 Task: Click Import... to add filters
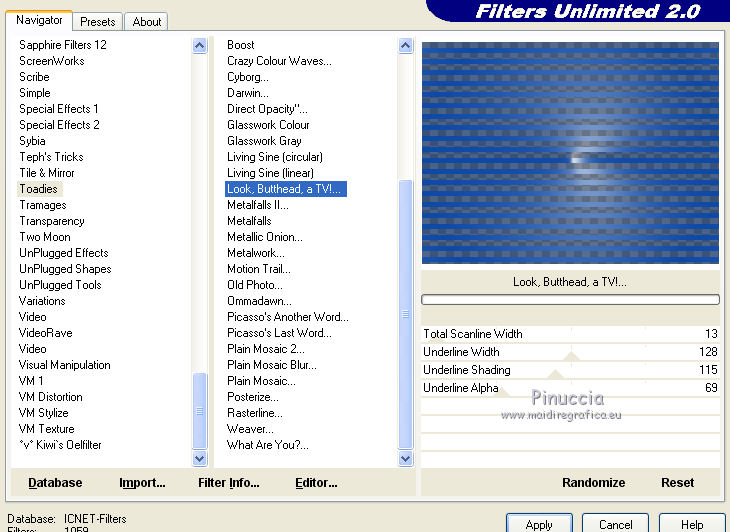click(x=142, y=483)
